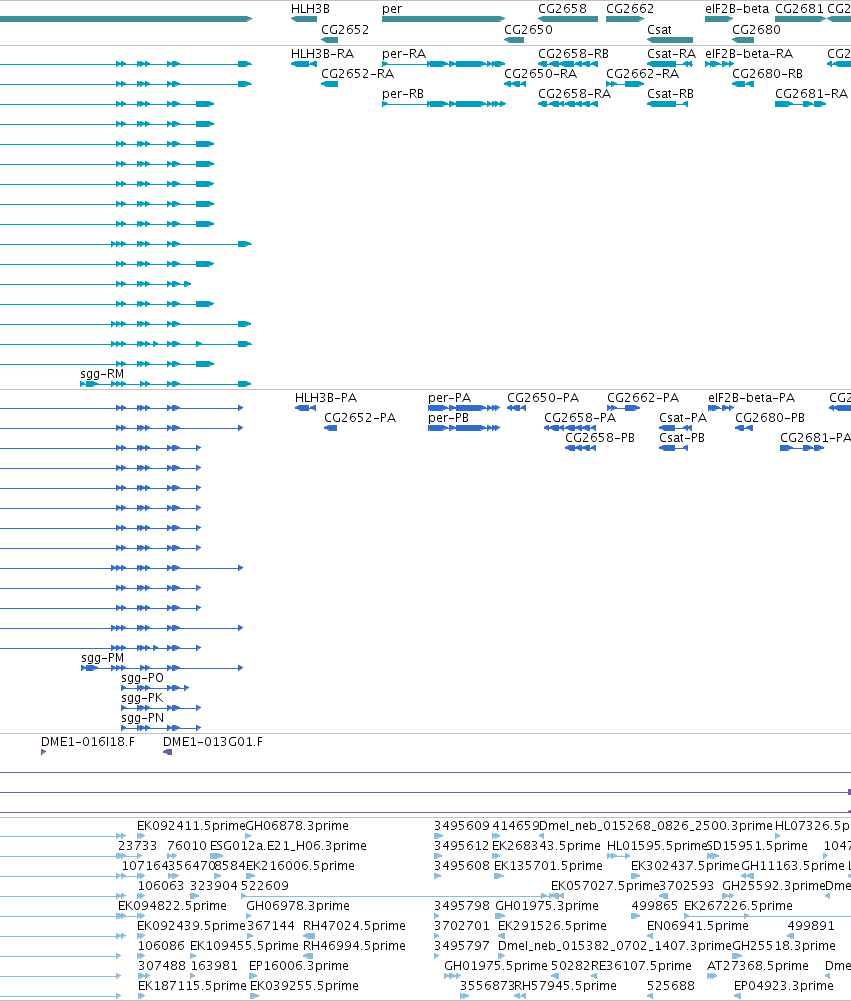Select the CG2681-PA protein label
The image size is (851, 1001).
815,438
